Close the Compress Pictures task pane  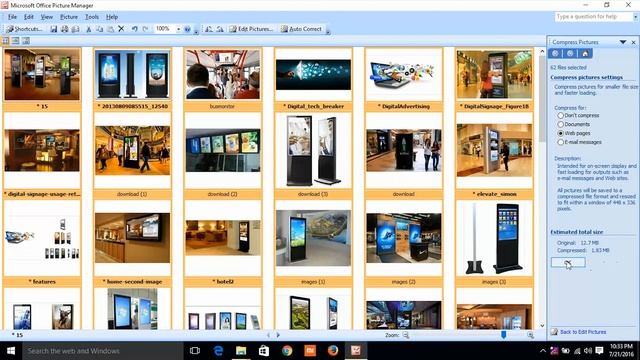pos(633,42)
